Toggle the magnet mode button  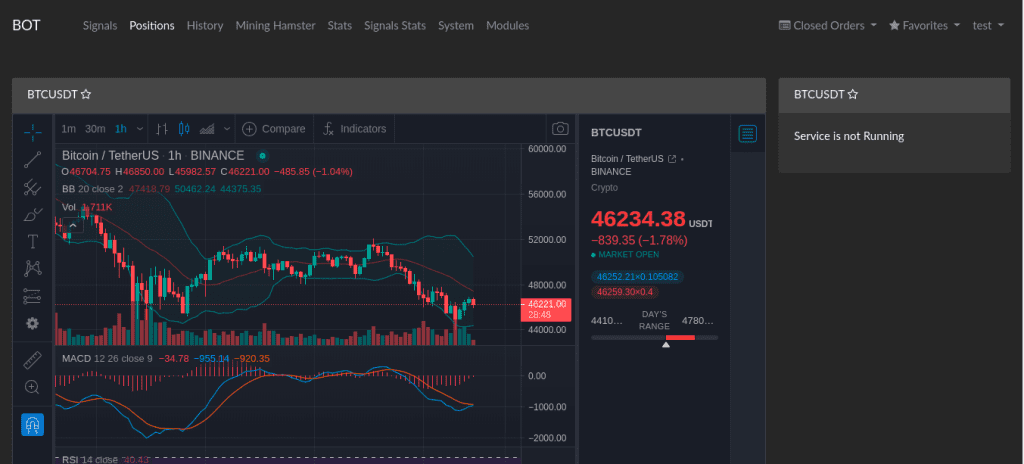(x=33, y=425)
